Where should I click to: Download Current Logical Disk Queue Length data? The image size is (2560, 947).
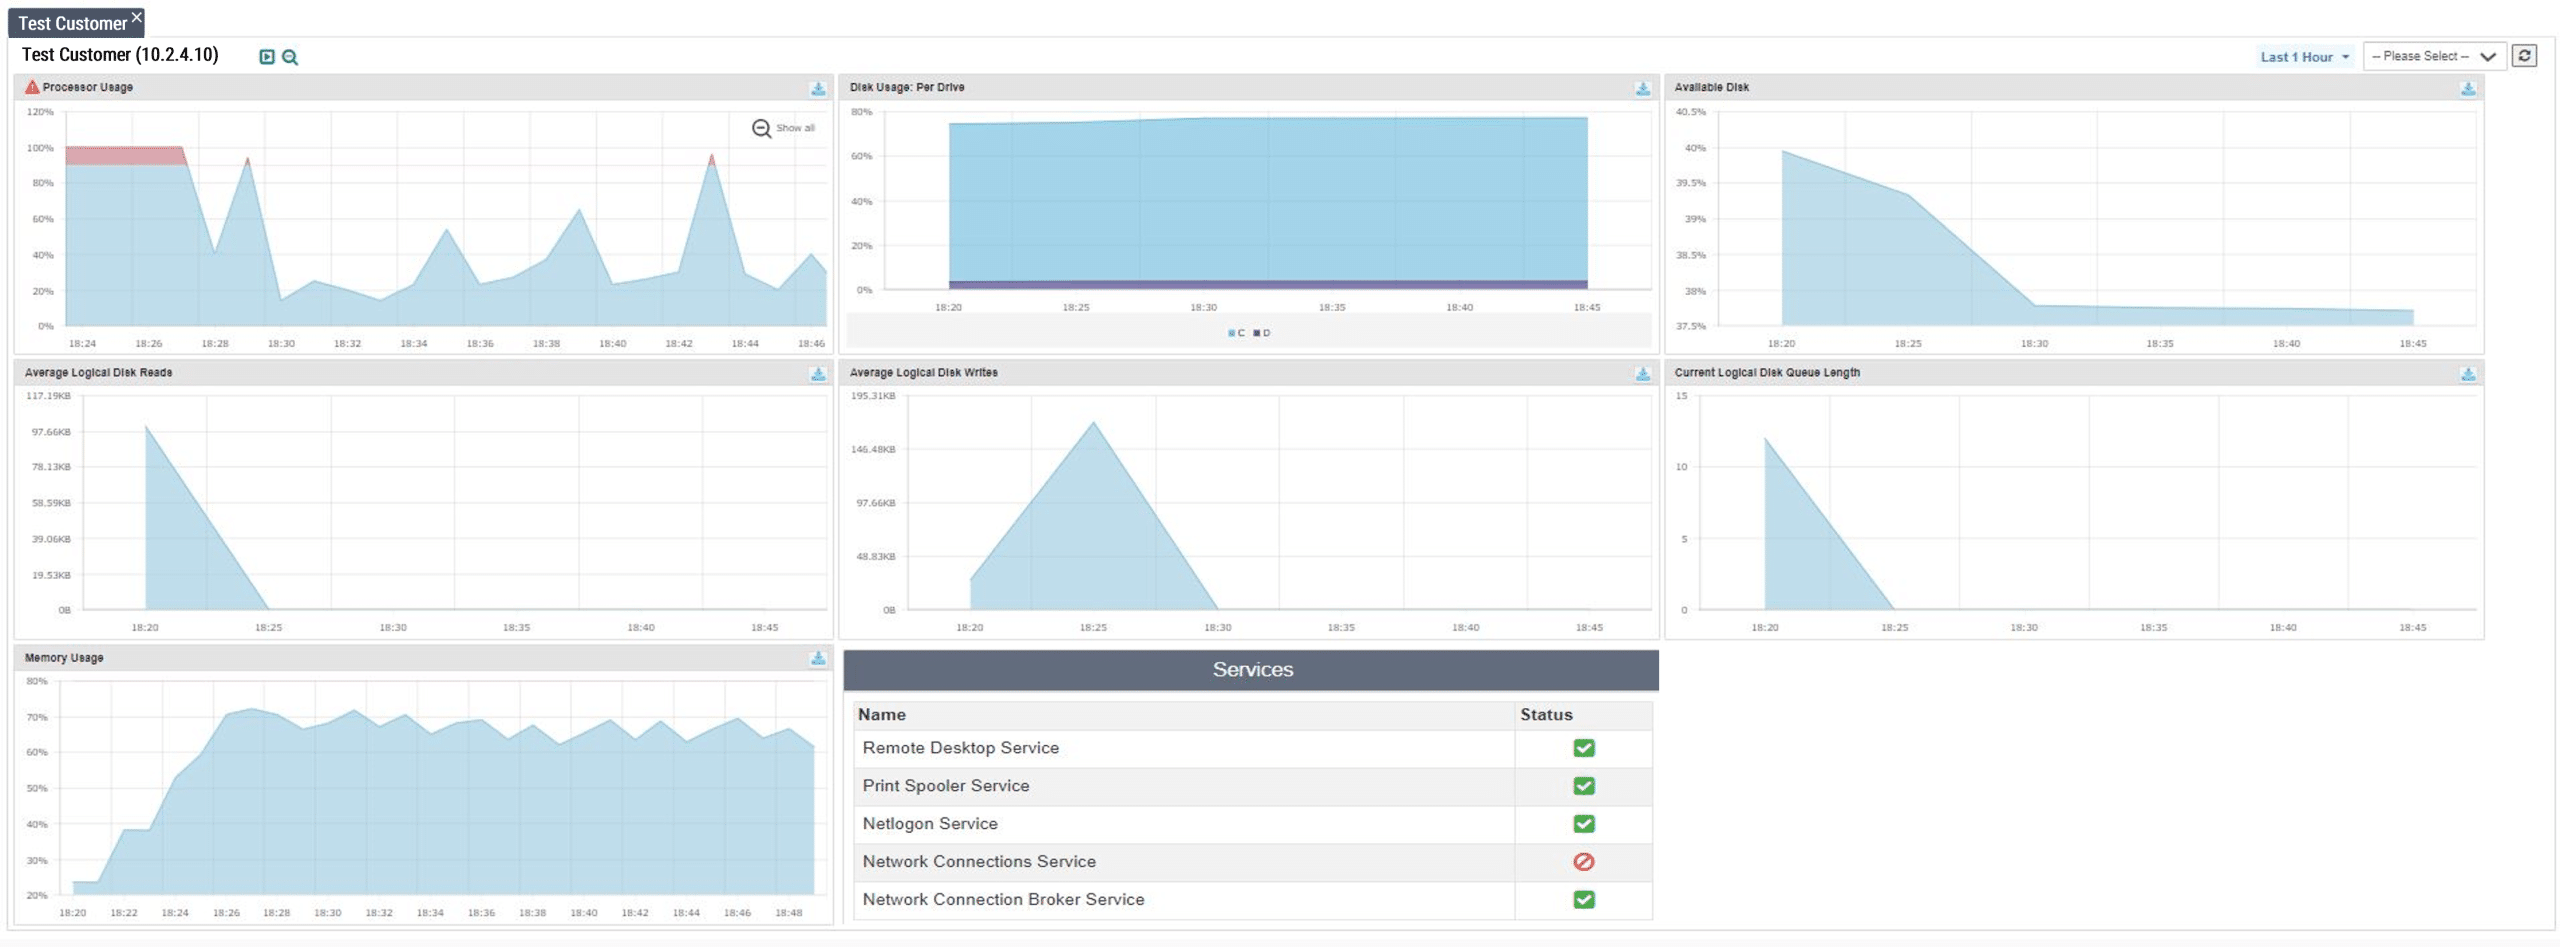click(x=2467, y=374)
